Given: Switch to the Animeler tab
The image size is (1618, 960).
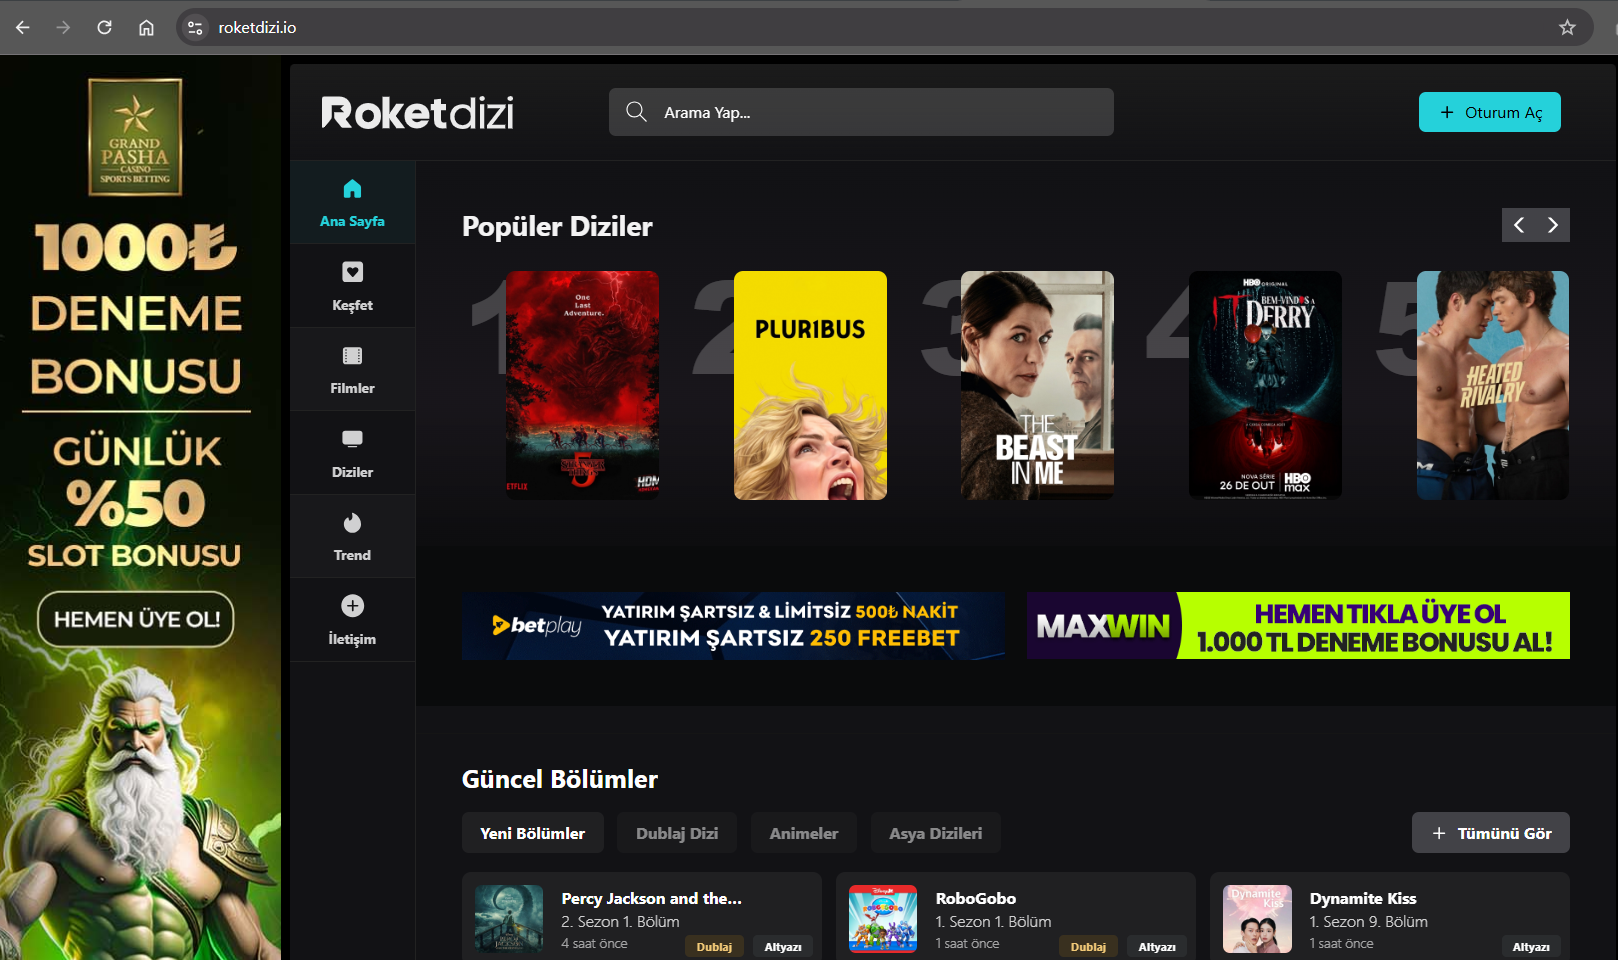Looking at the screenshot, I should (x=804, y=833).
